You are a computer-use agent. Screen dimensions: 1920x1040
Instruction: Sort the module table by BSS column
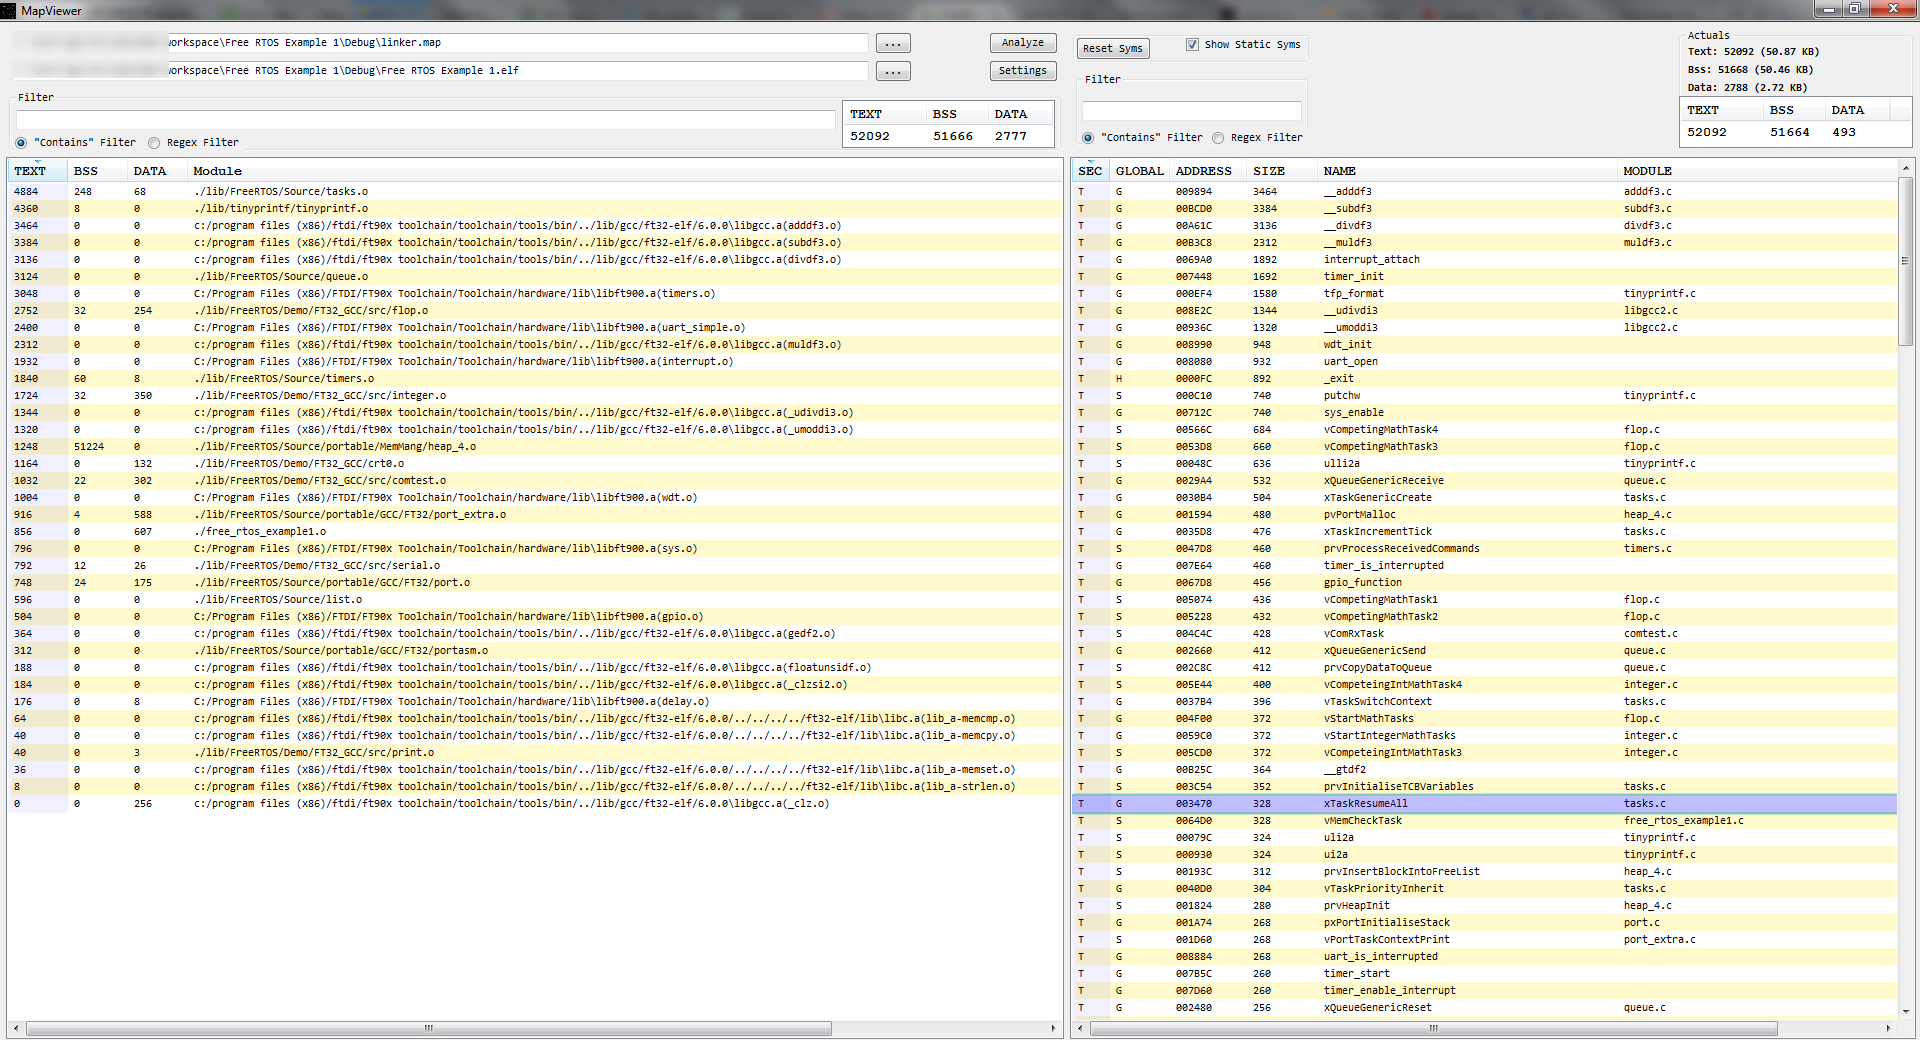click(86, 171)
